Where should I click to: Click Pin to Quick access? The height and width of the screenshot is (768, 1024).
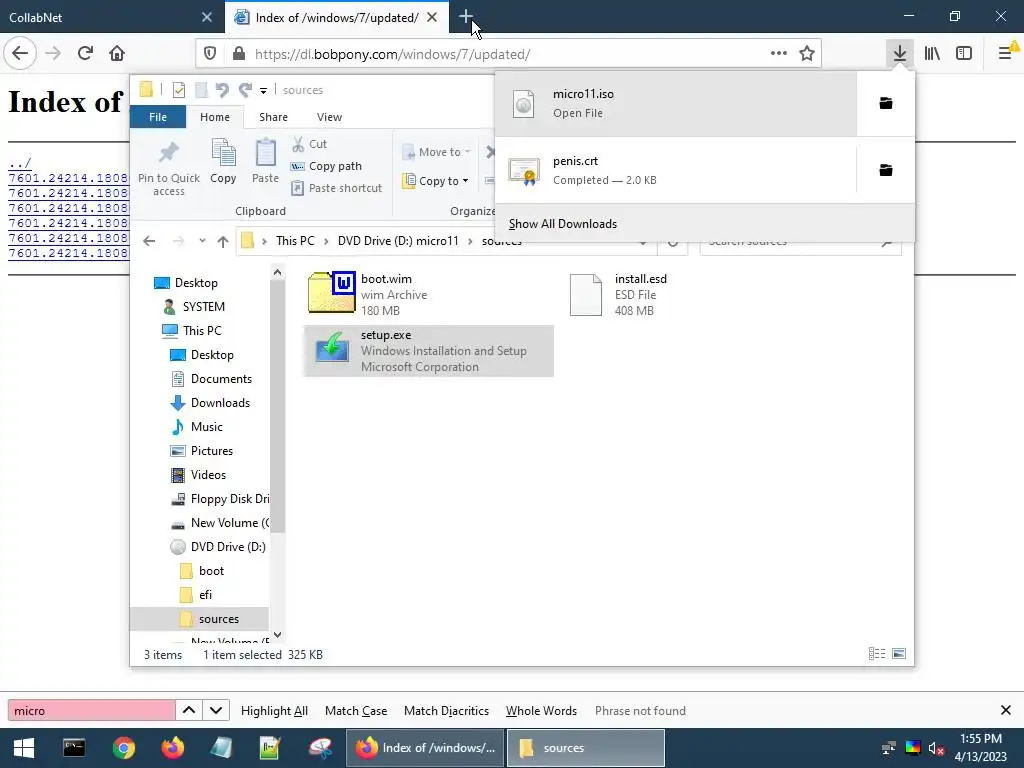coord(168,168)
